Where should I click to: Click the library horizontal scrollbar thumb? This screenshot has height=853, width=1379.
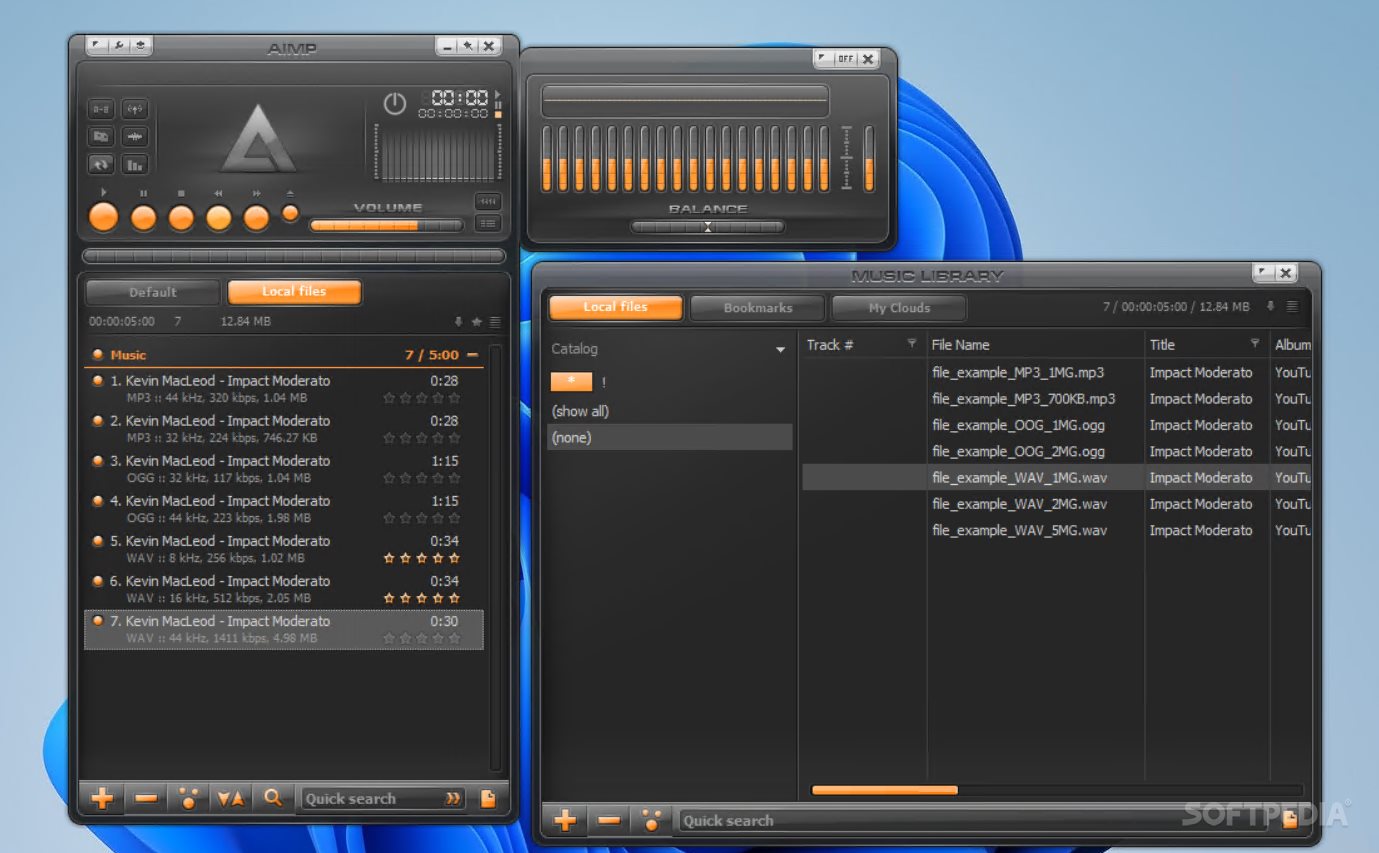(884, 790)
